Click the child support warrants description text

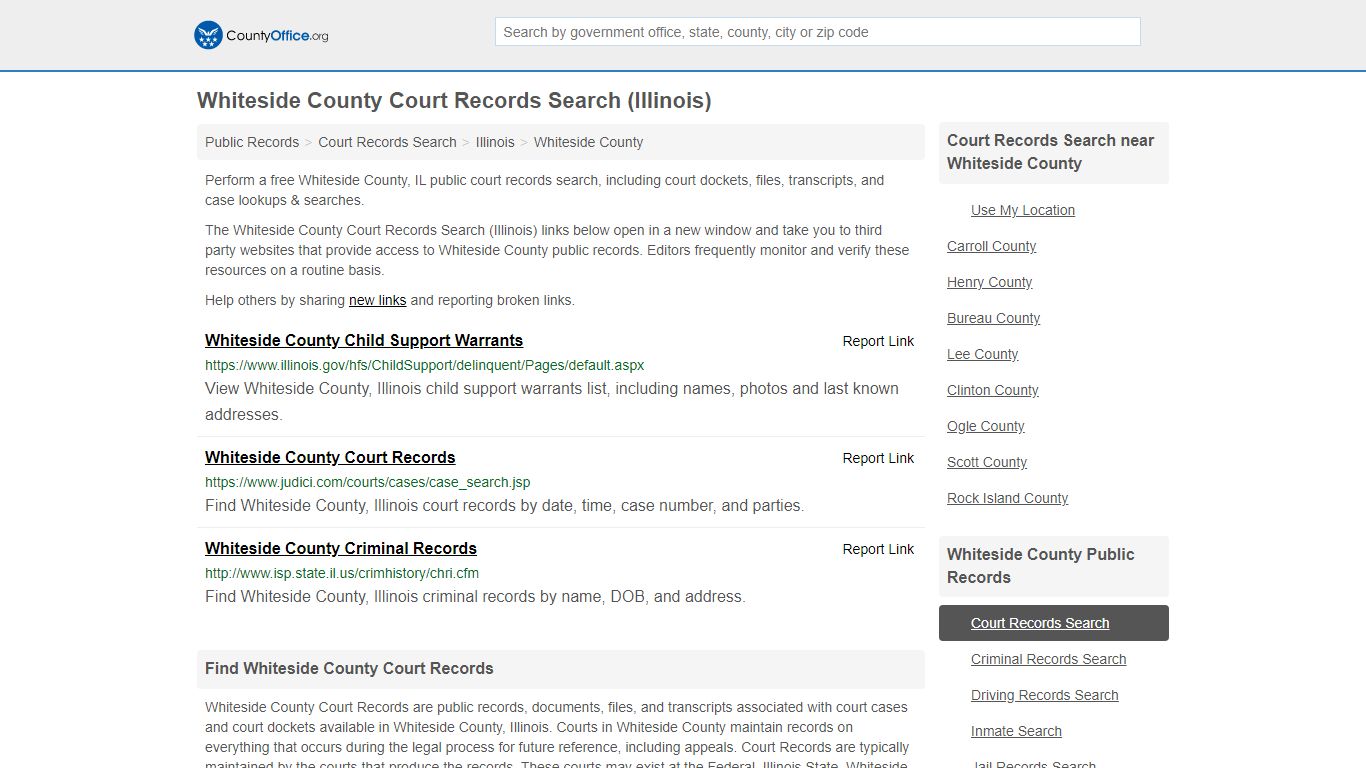coord(552,401)
